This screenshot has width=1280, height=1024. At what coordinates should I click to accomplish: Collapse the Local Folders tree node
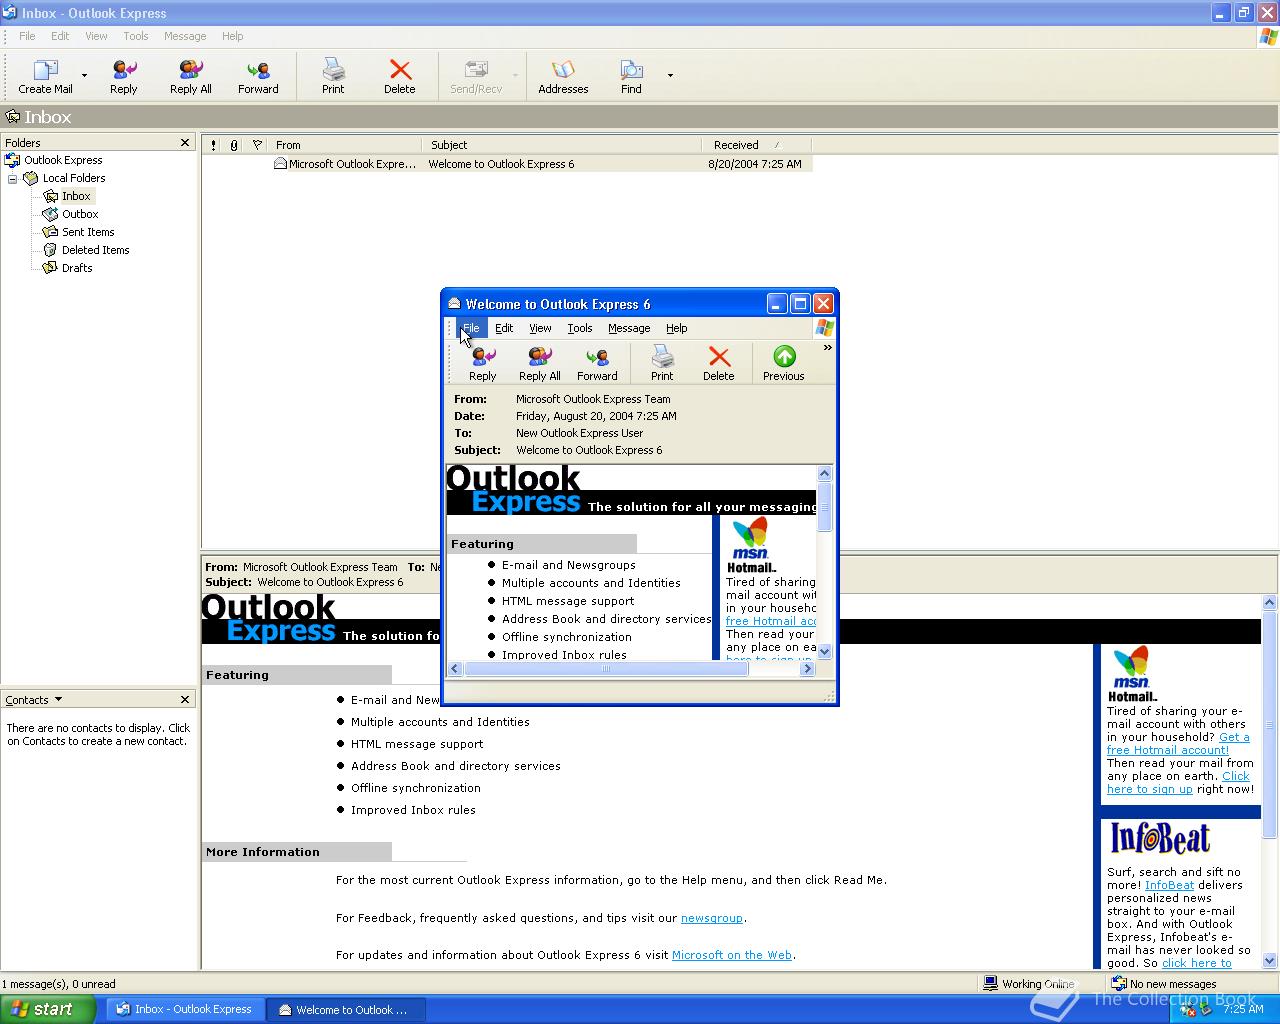tap(13, 179)
